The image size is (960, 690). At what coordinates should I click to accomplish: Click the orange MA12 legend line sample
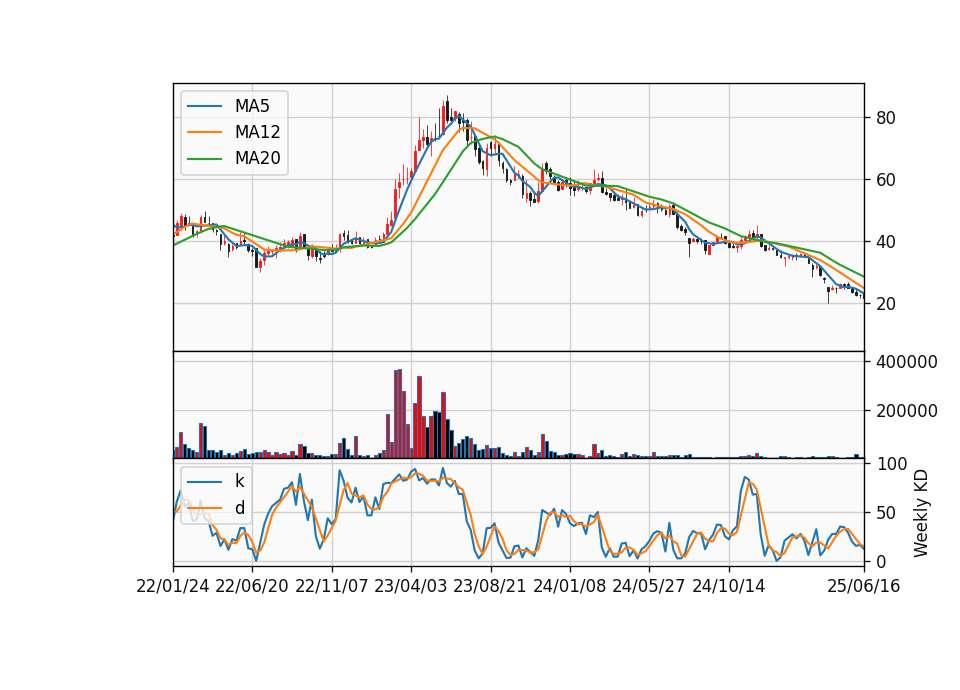point(204,132)
